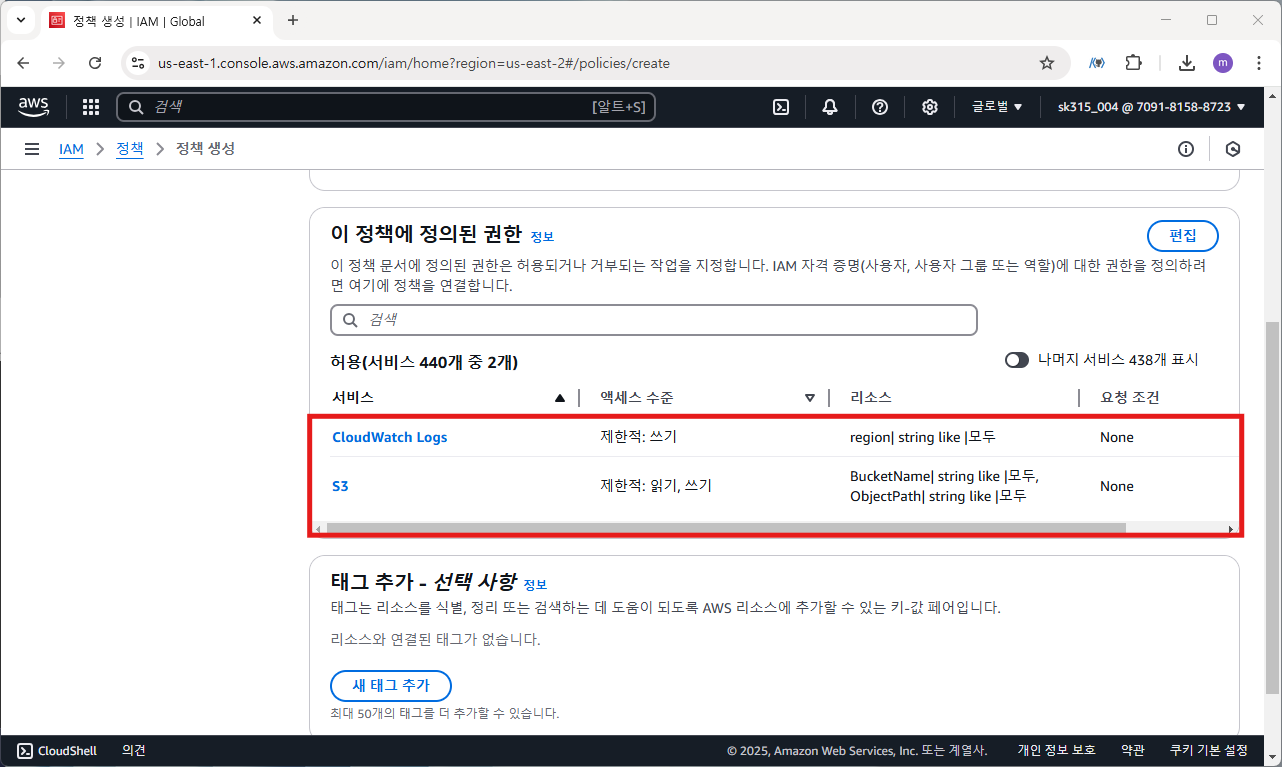Focus the AWS top search box
1282x767 pixels.
pyautogui.click(x=386, y=107)
